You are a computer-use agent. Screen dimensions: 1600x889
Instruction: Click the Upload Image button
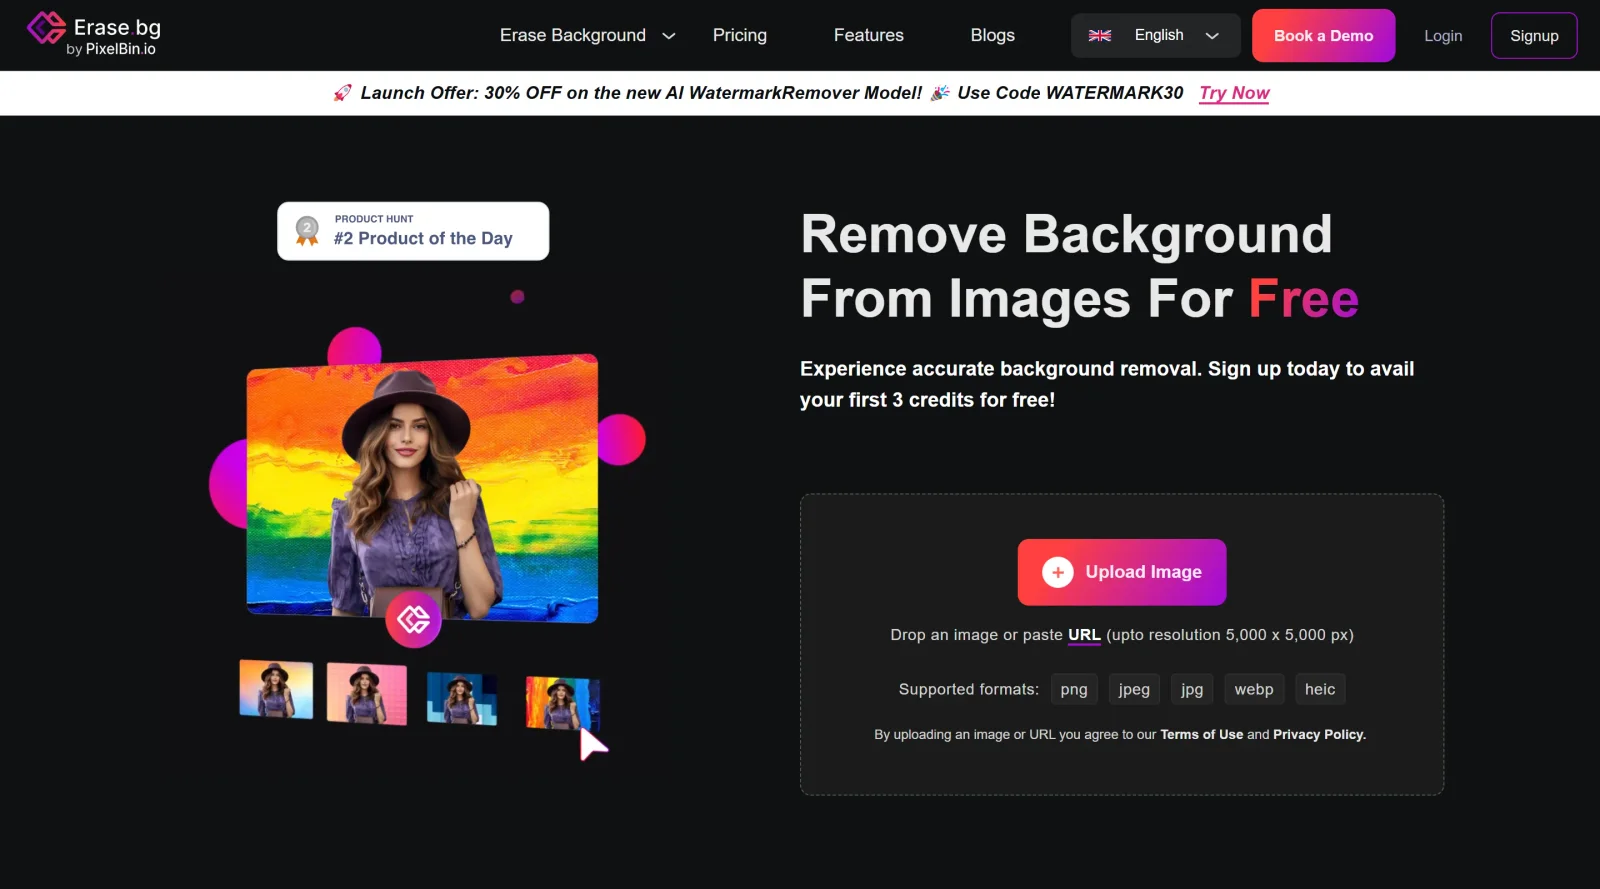tap(1122, 572)
